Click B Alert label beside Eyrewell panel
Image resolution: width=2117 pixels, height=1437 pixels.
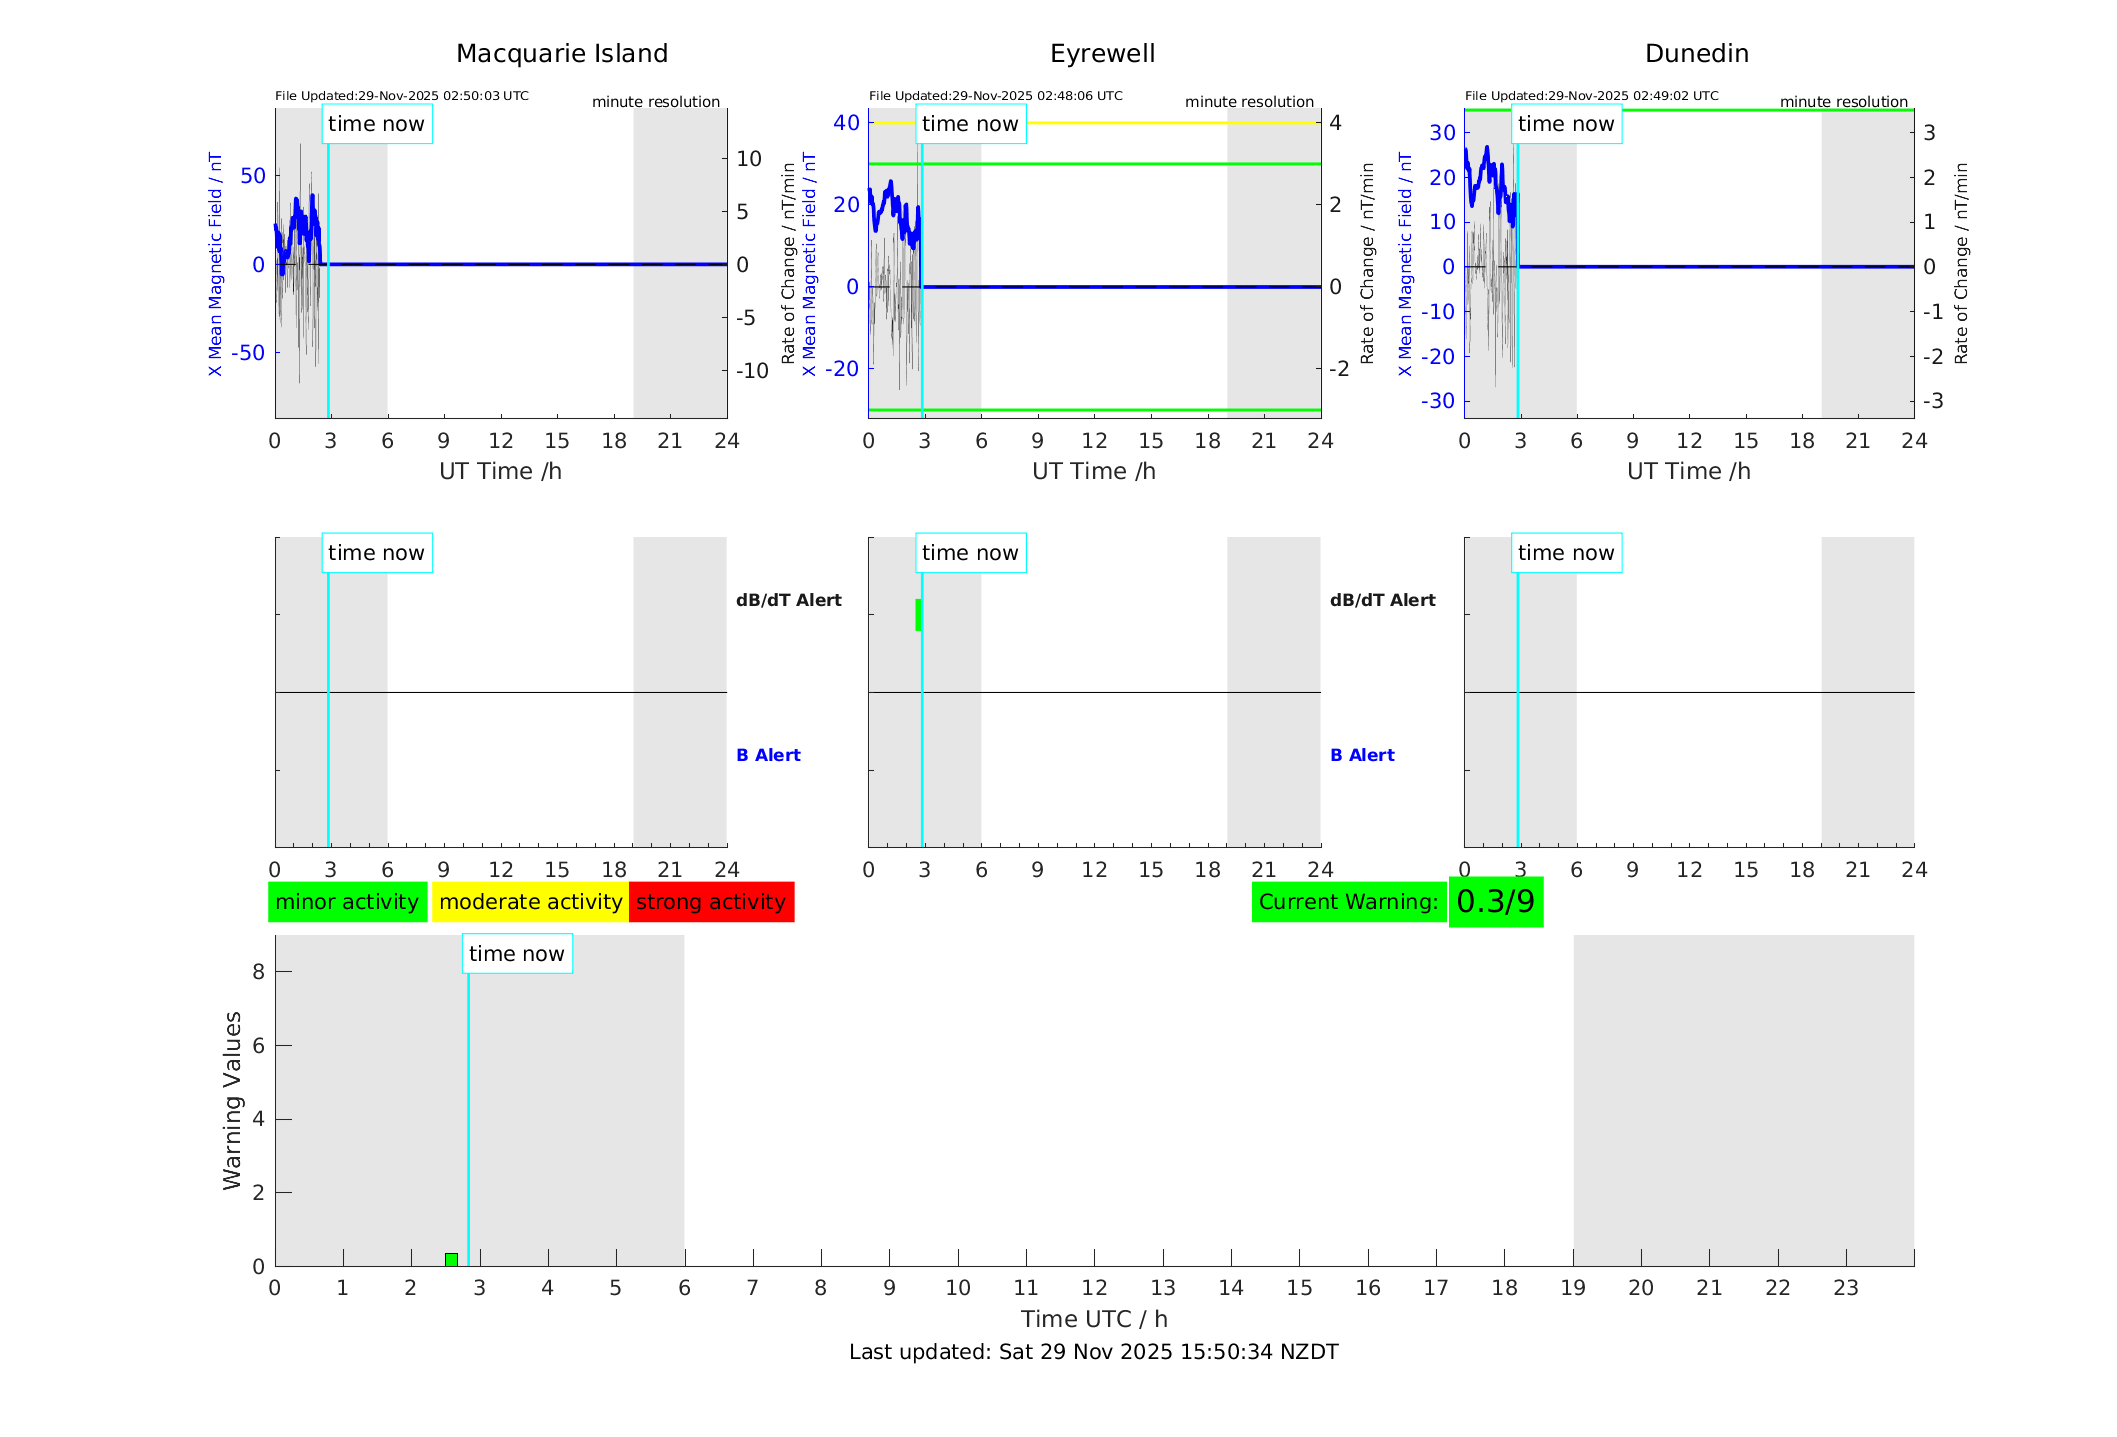tap(1362, 755)
